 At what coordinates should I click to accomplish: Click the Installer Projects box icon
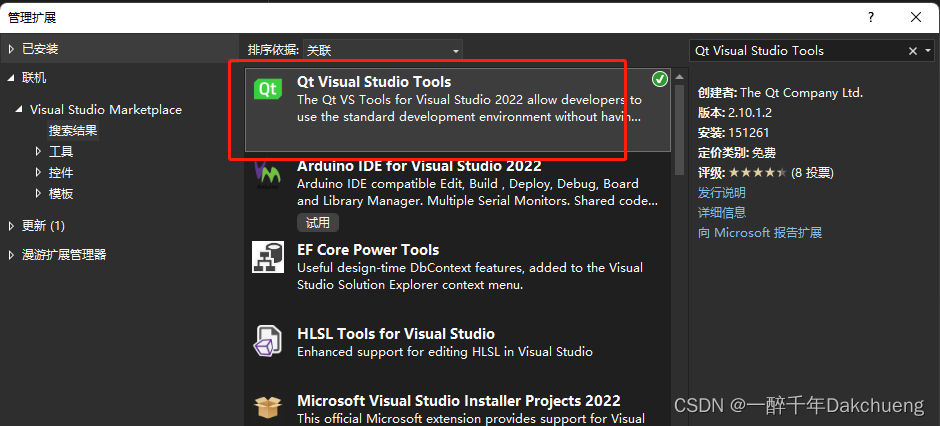click(267, 407)
